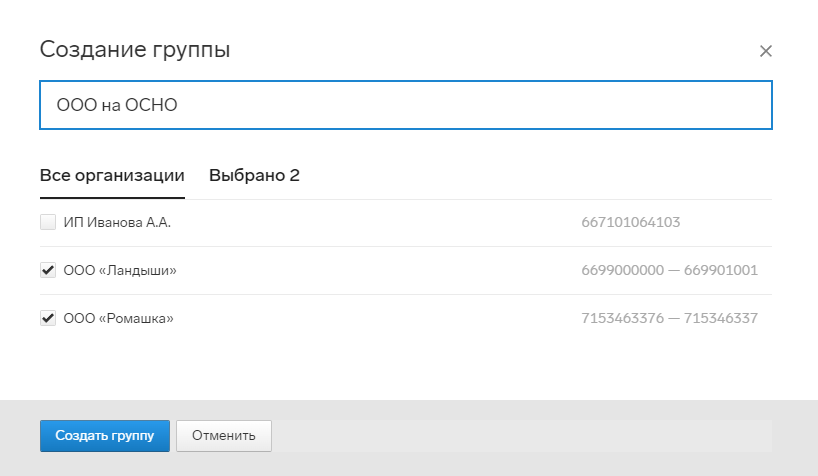Click the INN 7153463376 for Ромашка
This screenshot has height=476, width=818.
[622, 318]
